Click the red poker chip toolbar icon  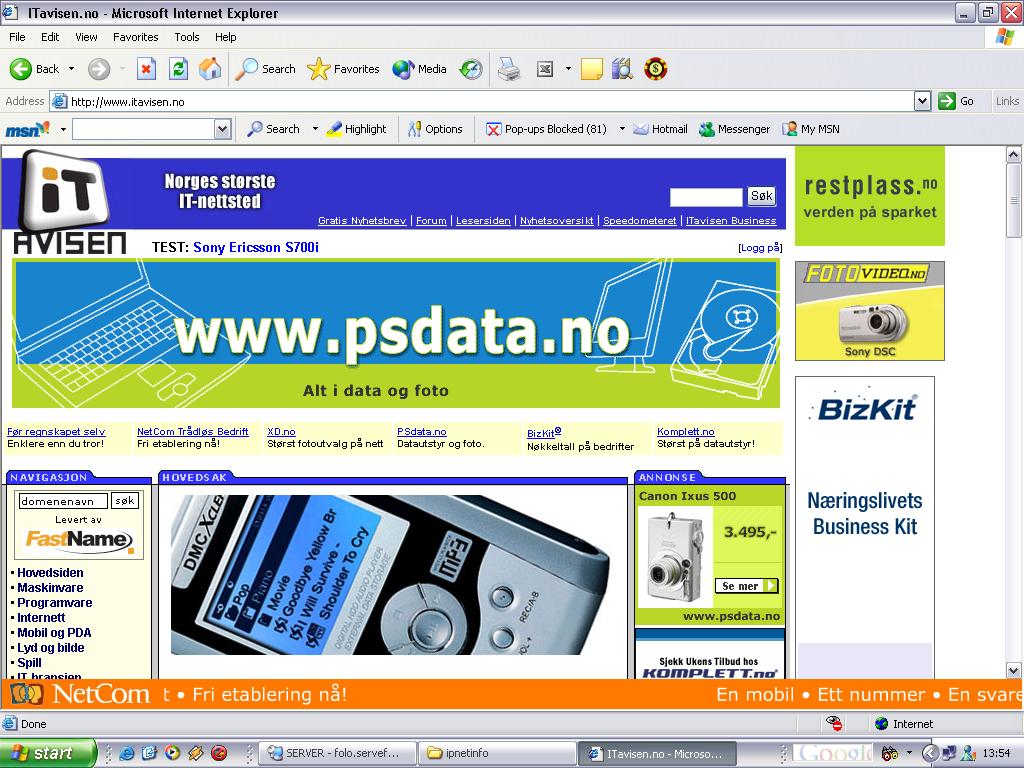click(655, 69)
